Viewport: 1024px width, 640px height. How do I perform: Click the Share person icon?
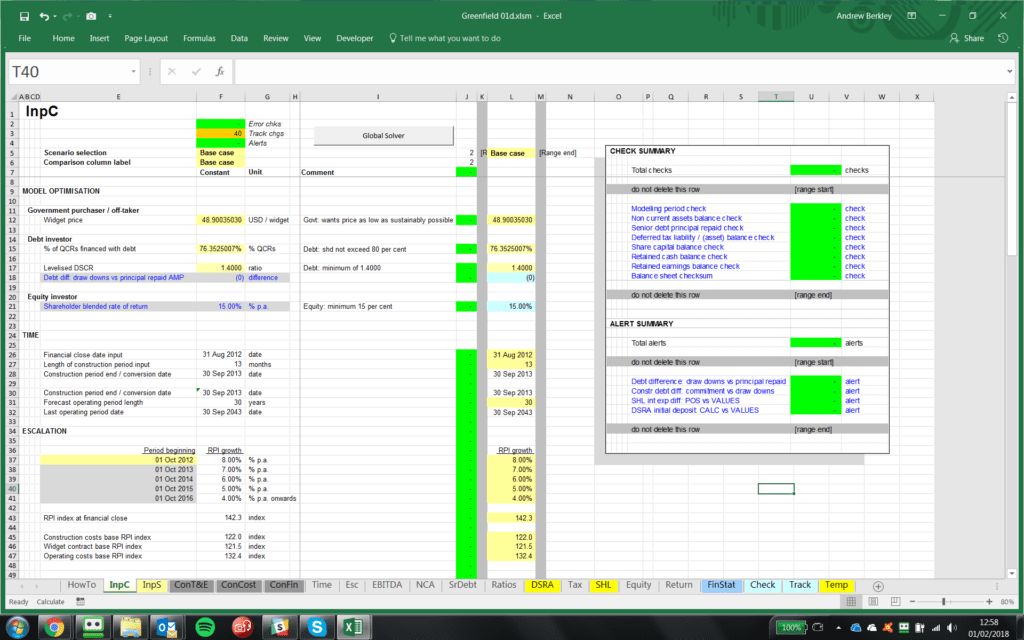coord(954,39)
